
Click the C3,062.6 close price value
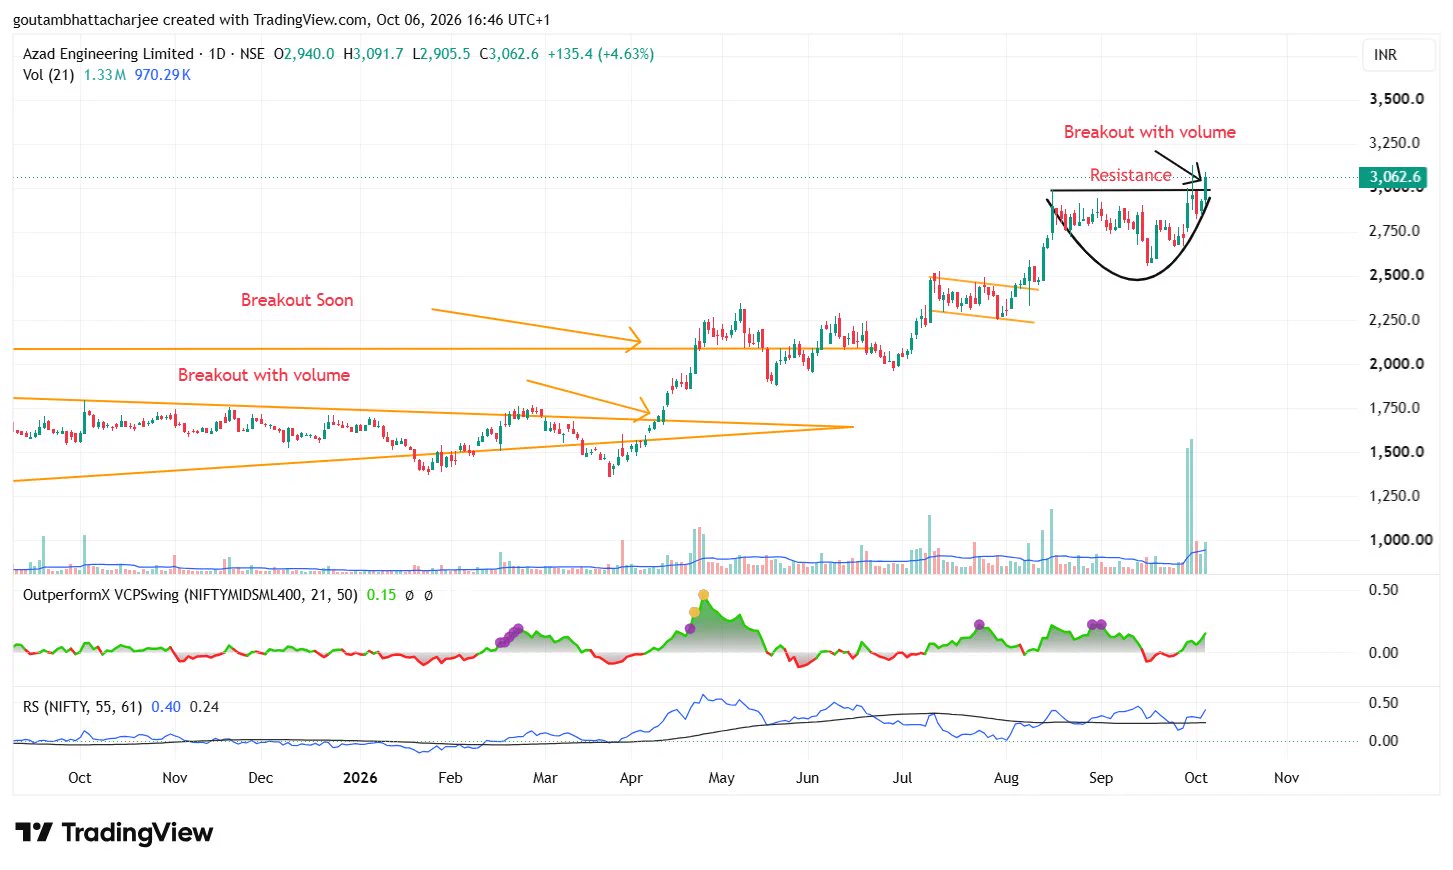(x=508, y=54)
